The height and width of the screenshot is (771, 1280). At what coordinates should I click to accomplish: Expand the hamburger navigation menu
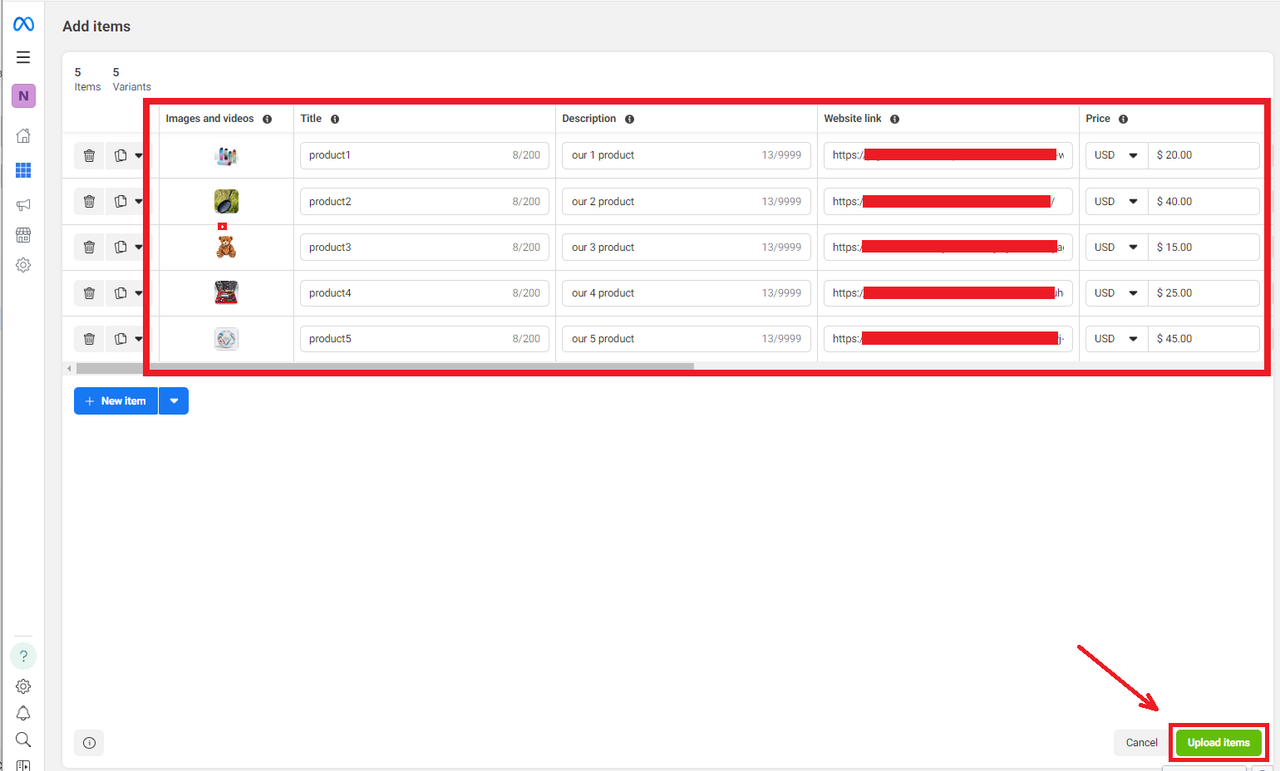pyautogui.click(x=23, y=57)
